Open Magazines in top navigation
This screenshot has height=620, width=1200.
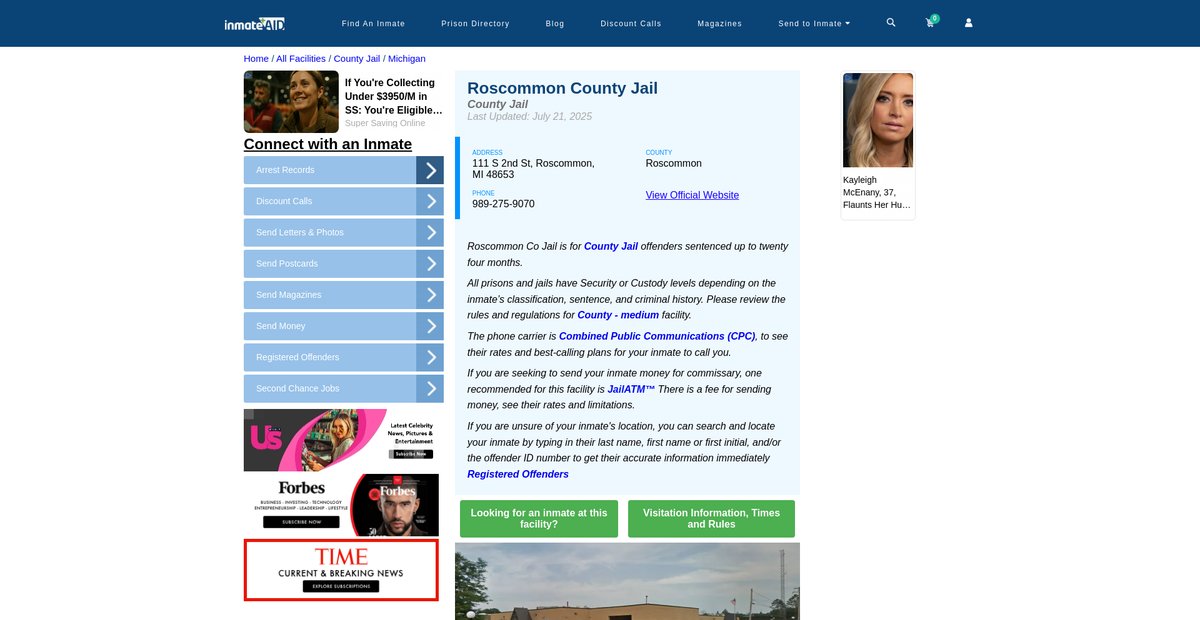(720, 23)
